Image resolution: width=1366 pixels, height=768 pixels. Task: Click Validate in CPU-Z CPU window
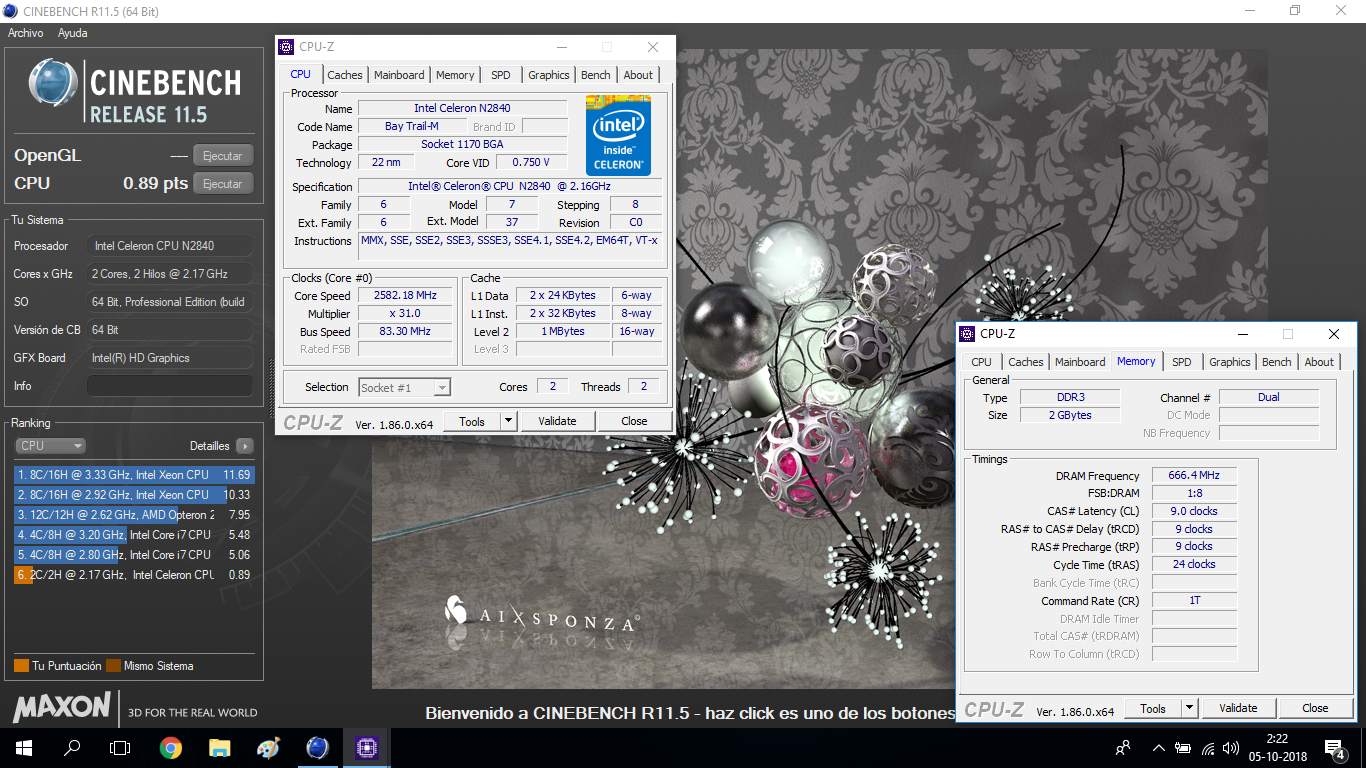557,422
